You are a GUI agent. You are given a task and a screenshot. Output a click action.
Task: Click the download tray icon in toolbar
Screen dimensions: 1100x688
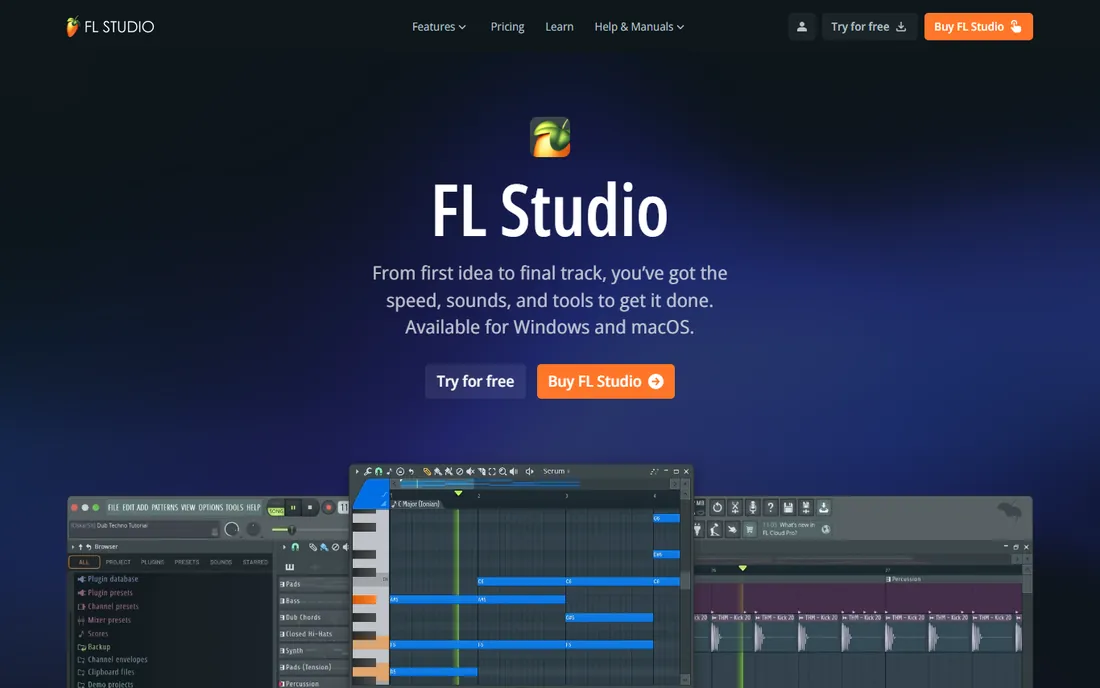[824, 507]
